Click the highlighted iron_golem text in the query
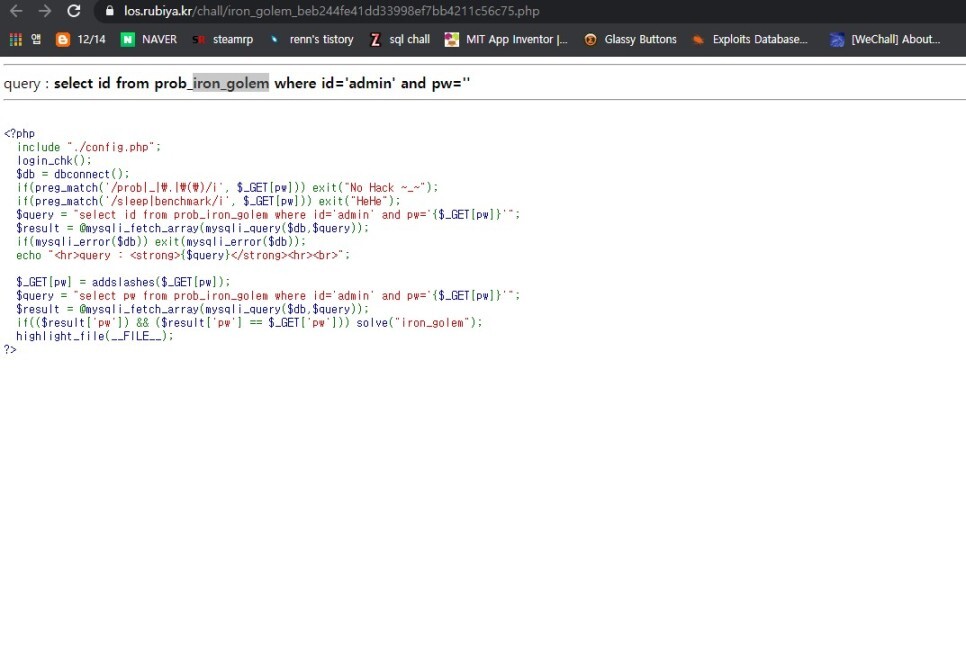The width and height of the screenshot is (966, 658). click(231, 83)
